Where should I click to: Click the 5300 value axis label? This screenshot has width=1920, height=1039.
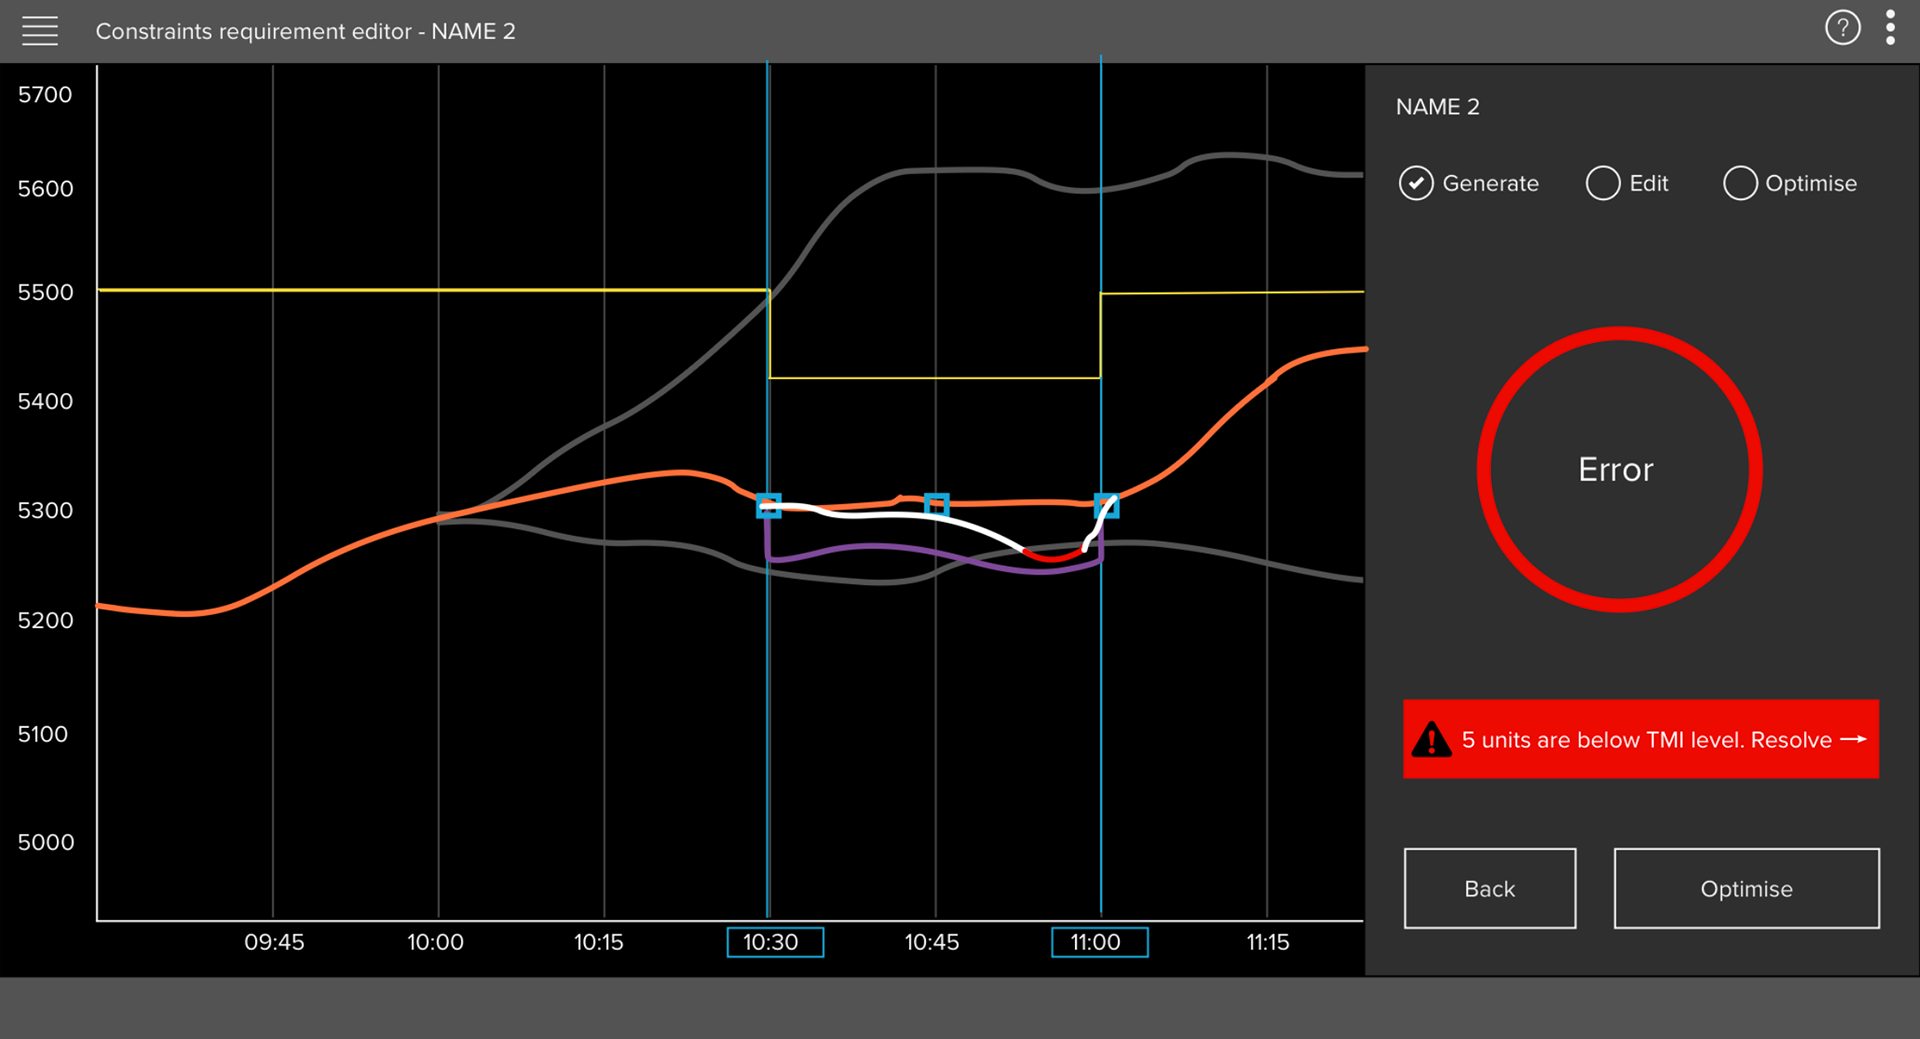(45, 510)
